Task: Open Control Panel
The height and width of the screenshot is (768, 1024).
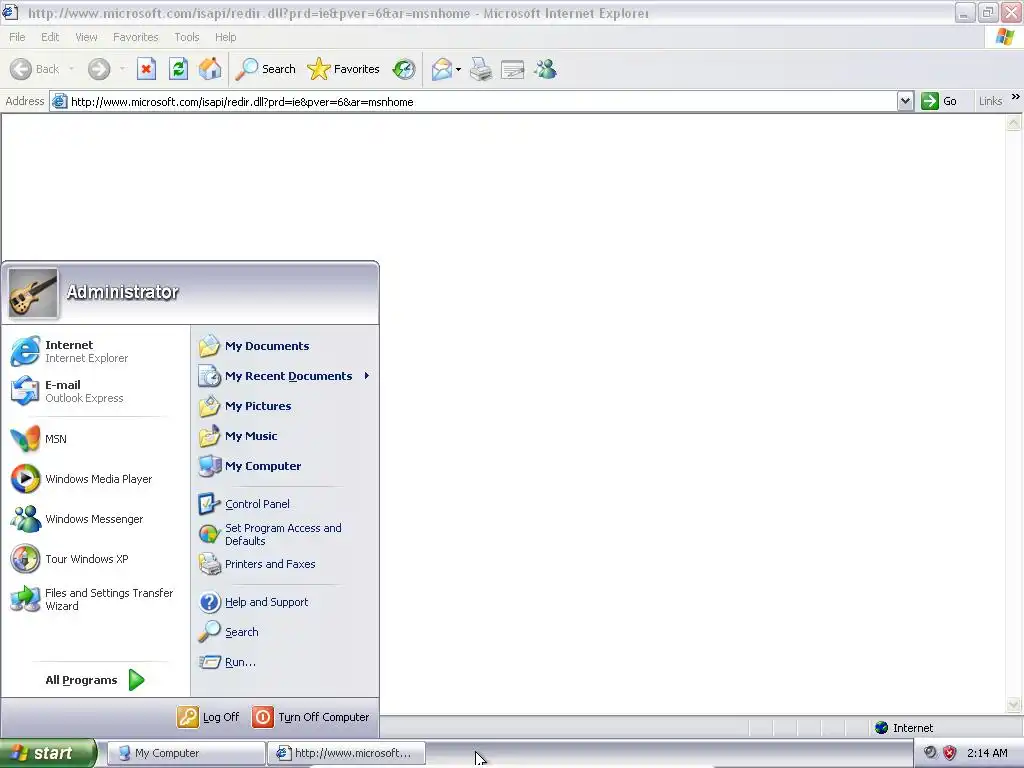Action: tap(285, 504)
